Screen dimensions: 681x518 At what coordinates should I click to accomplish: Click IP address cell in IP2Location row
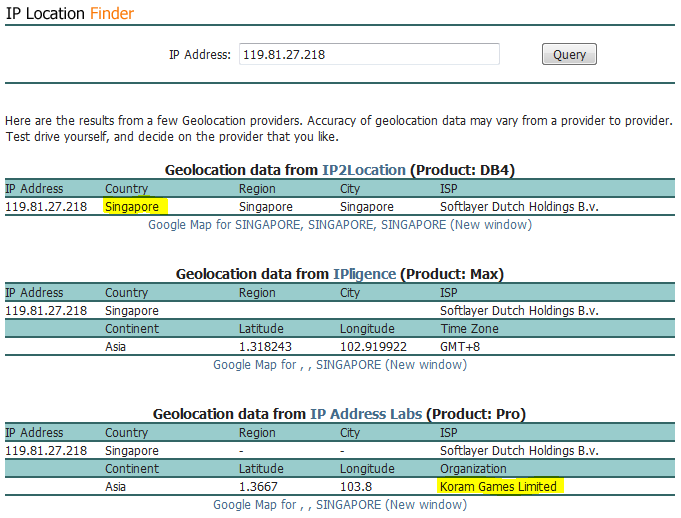pyautogui.click(x=46, y=207)
